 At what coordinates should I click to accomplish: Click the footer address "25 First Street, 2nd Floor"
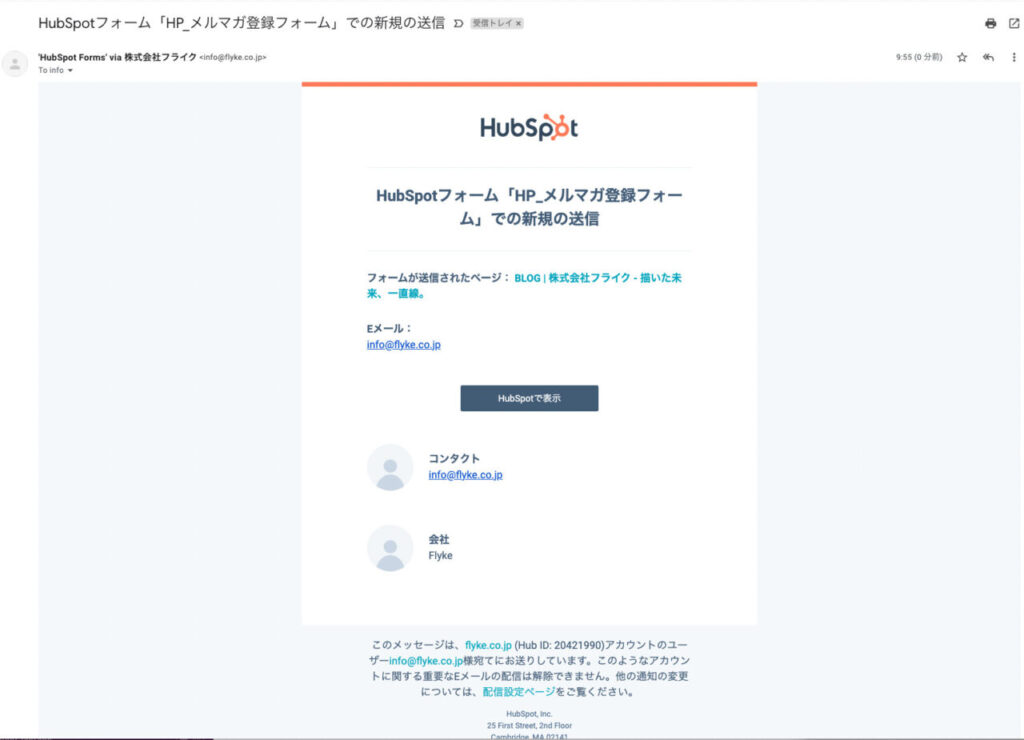click(529, 726)
